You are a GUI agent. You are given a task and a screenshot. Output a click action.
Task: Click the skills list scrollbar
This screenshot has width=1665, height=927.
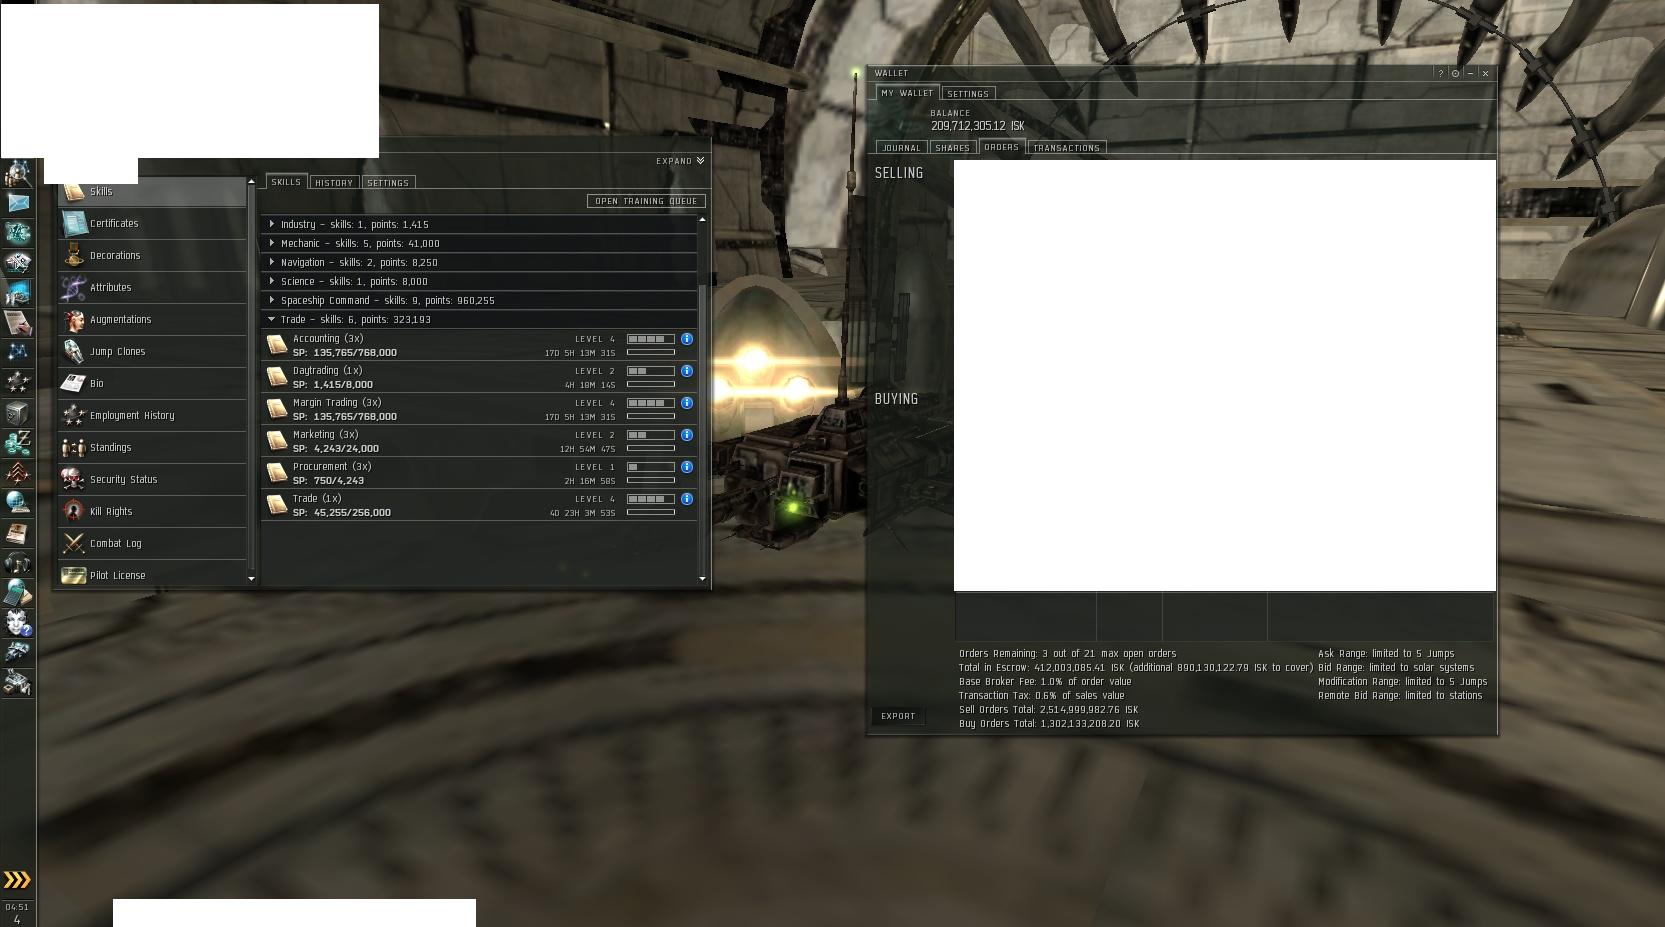tap(702, 430)
